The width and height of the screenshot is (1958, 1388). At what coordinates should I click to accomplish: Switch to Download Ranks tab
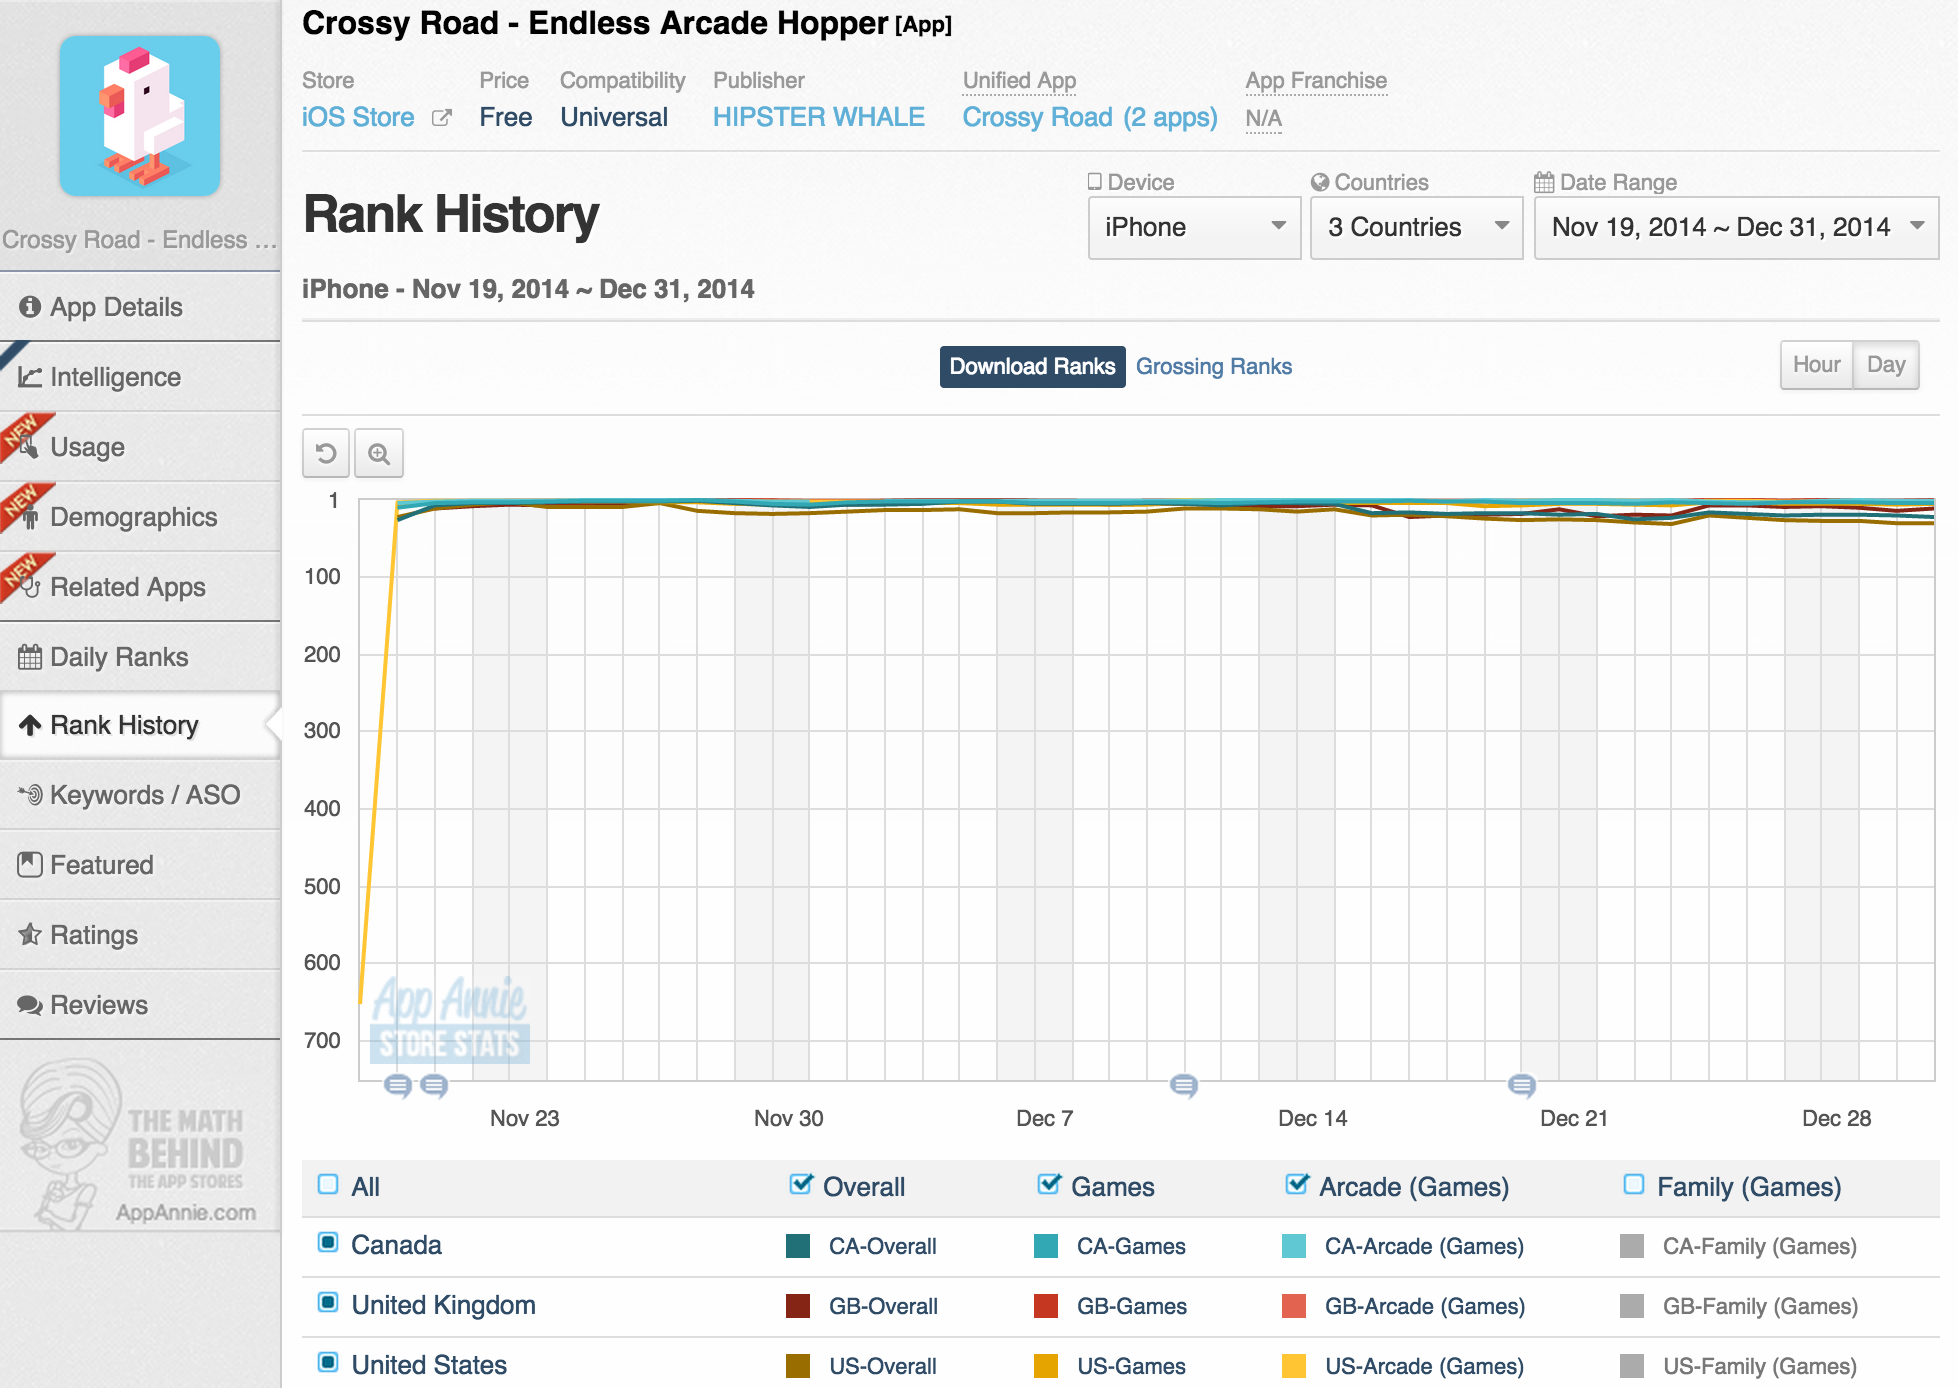[1032, 367]
